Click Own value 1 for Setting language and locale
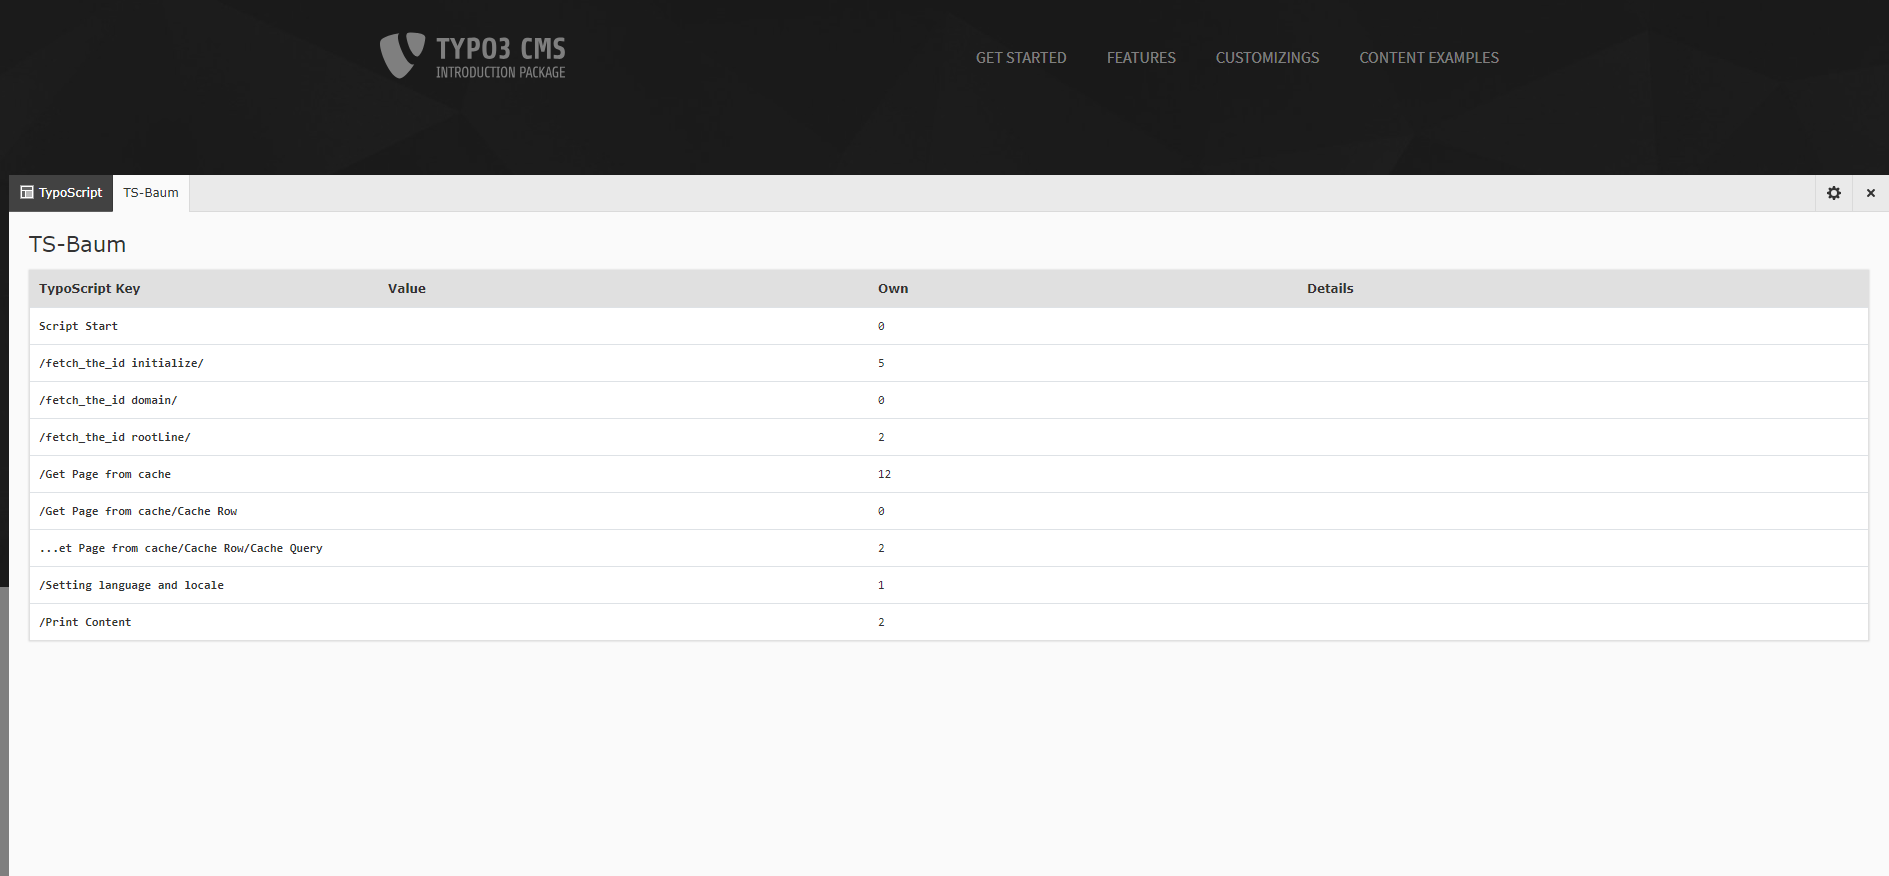Image resolution: width=1889 pixels, height=876 pixels. (x=881, y=585)
